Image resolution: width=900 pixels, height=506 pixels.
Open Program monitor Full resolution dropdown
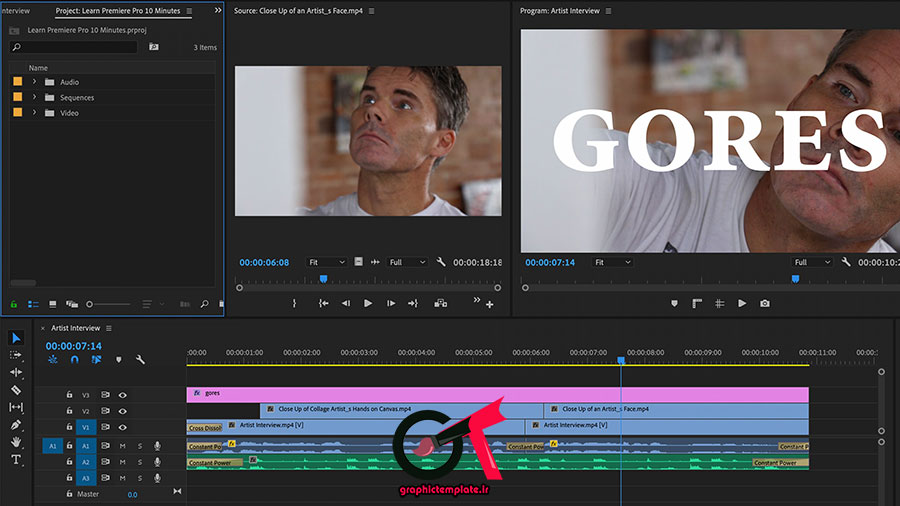point(812,262)
